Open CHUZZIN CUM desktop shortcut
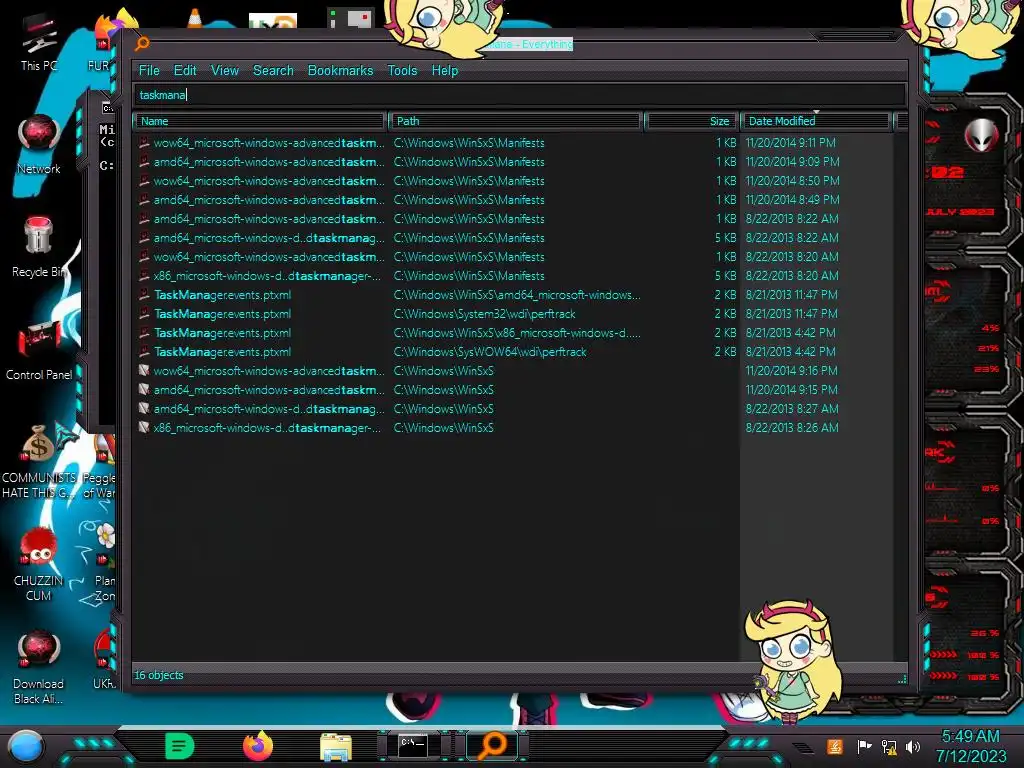Viewport: 1024px width, 768px height. point(39,564)
